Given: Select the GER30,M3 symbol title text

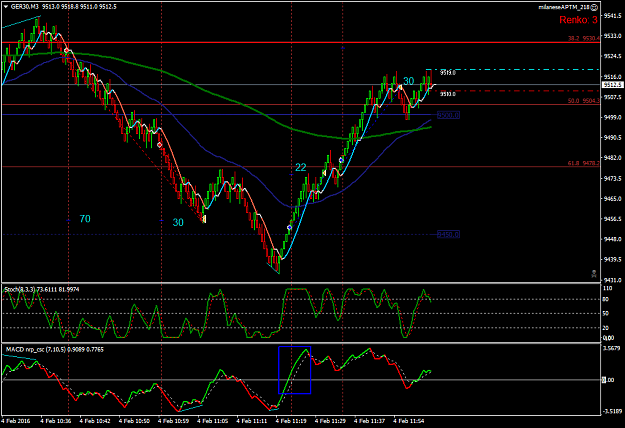Looking at the screenshot, I should [x=25, y=6].
